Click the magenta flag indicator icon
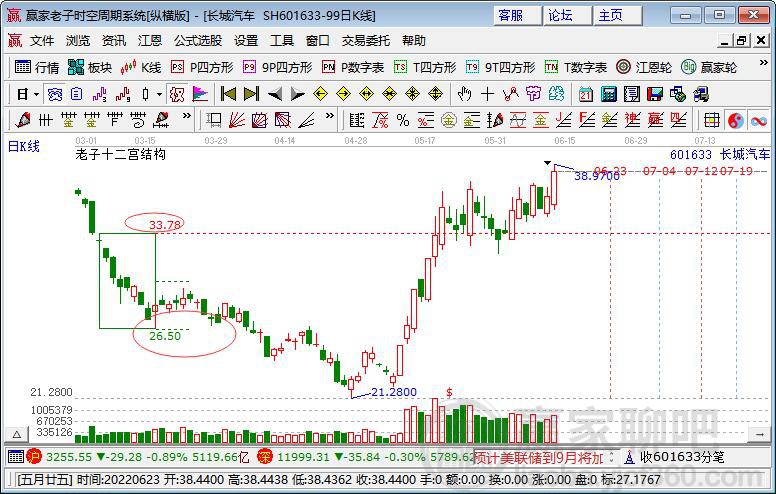Screen dimensions: 776x494 (200, 94)
